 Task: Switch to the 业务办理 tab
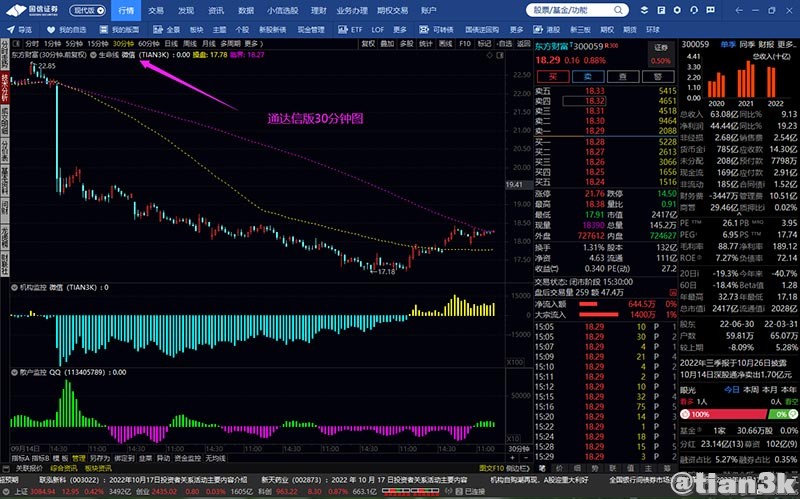(352, 10)
